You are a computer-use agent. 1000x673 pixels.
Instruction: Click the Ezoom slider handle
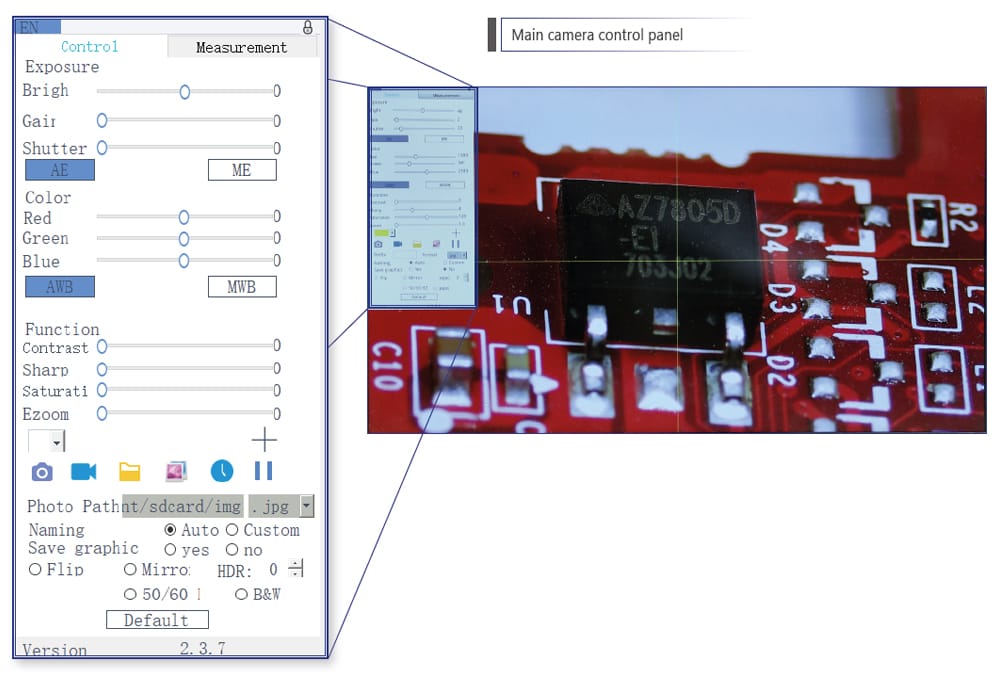click(102, 413)
